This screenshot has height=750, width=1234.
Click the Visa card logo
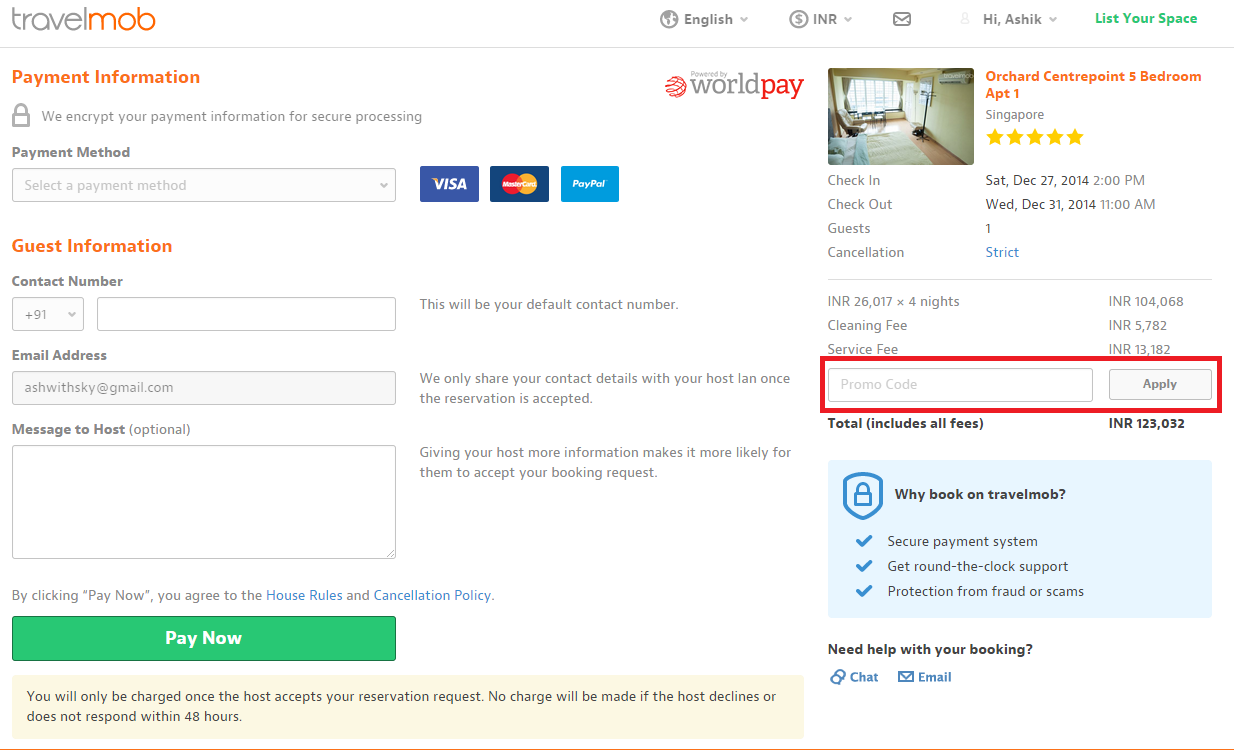(x=449, y=184)
